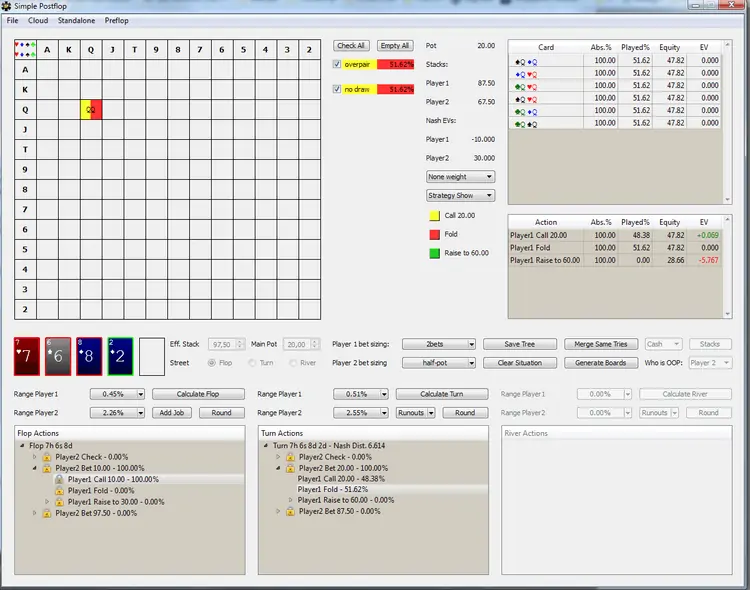The width and height of the screenshot is (750, 590).
Task: Open turn Range Player1 0.51% dropdown
Action: click(361, 394)
